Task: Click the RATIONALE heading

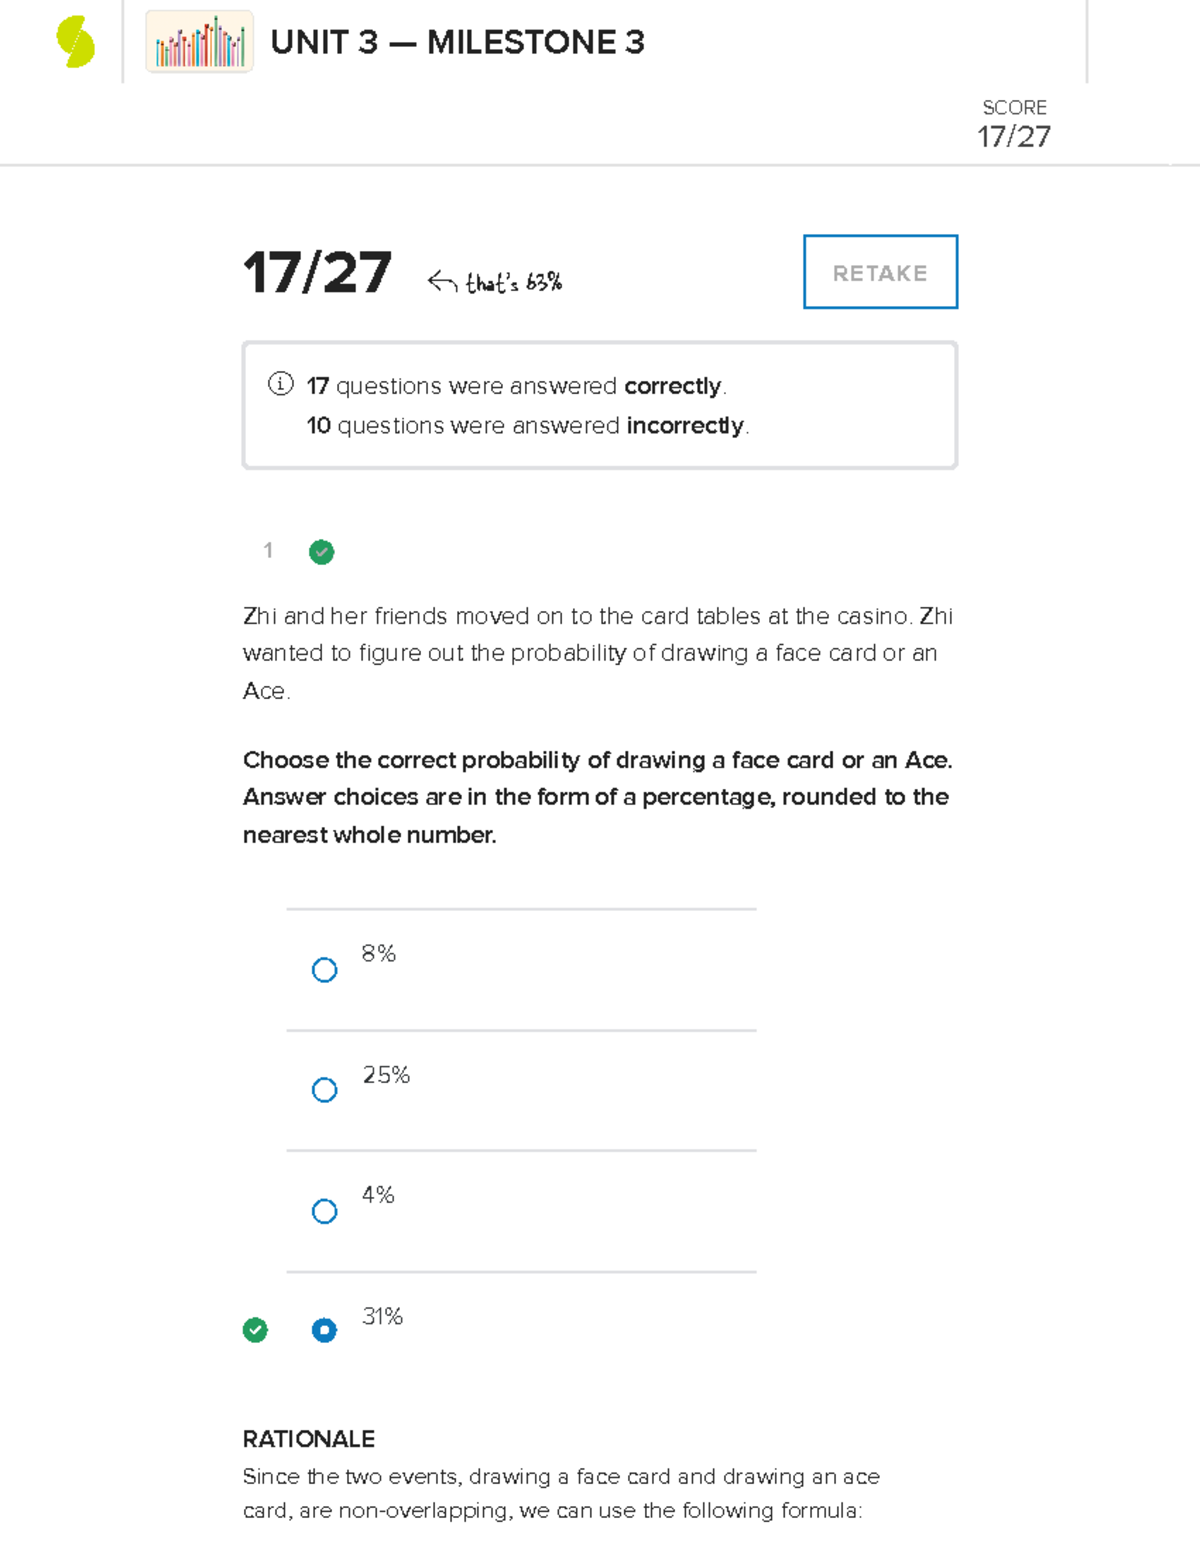Action: [x=309, y=1439]
